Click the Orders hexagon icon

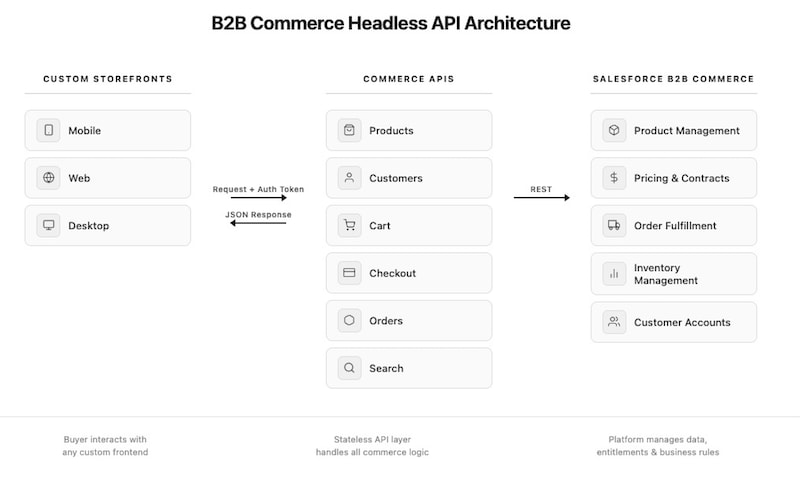(349, 320)
